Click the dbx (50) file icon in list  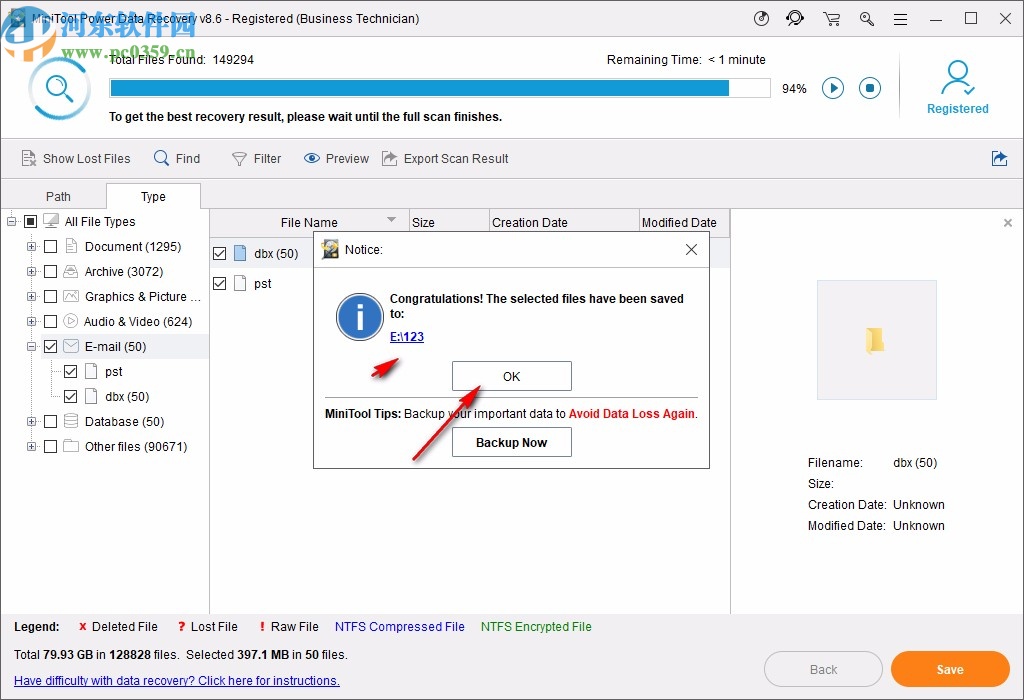click(240, 253)
